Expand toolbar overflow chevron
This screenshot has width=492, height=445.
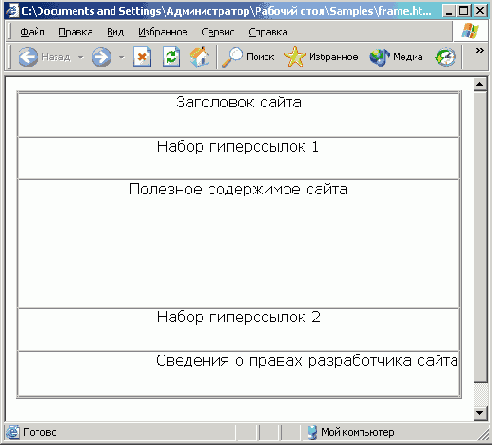(480, 51)
